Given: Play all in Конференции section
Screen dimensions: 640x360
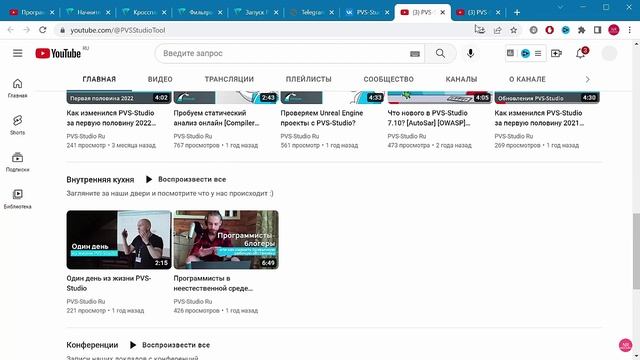Looking at the screenshot, I should [x=170, y=345].
